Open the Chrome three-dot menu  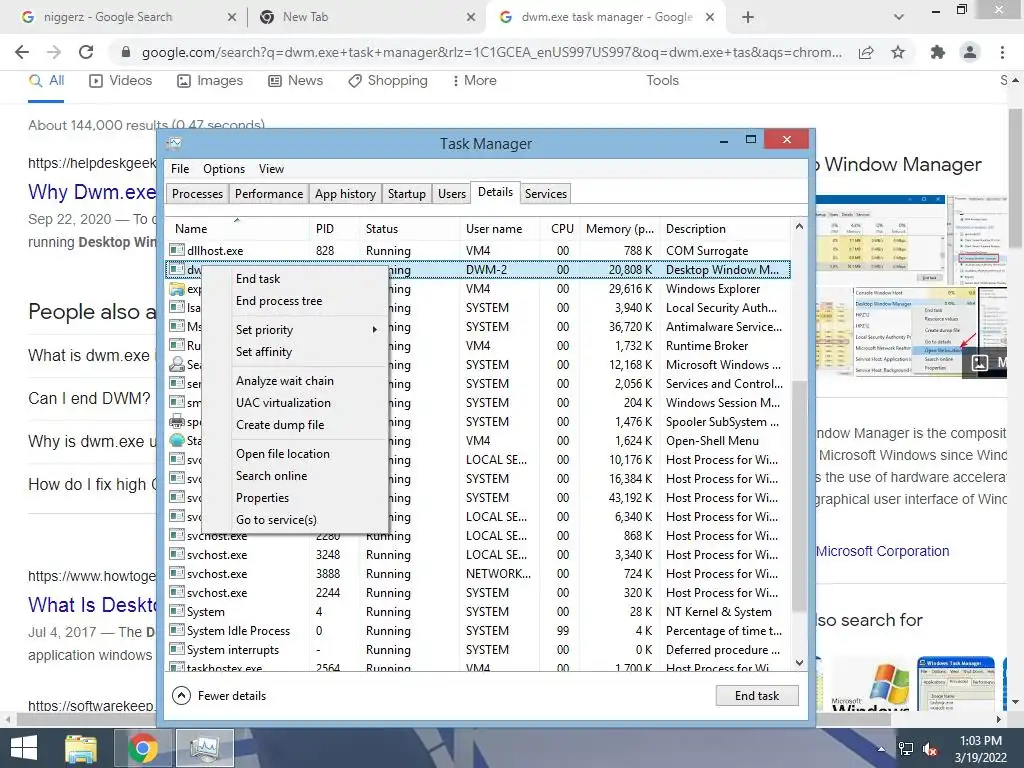point(1002,52)
